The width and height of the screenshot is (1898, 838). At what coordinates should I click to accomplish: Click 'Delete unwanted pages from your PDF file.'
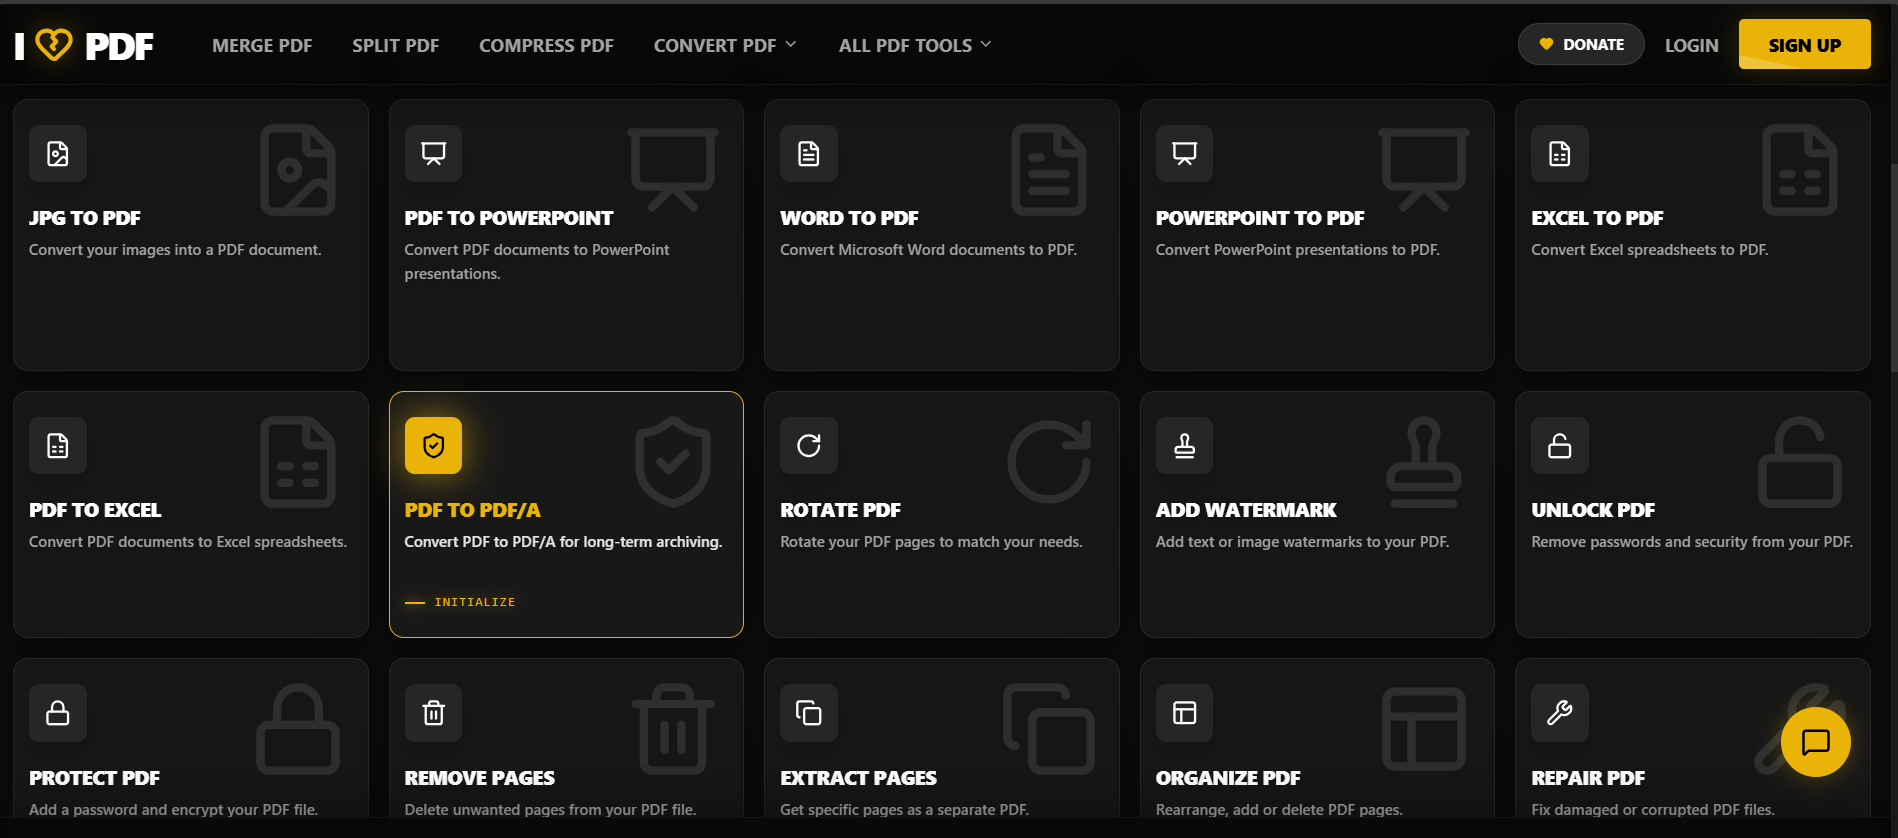coord(550,810)
